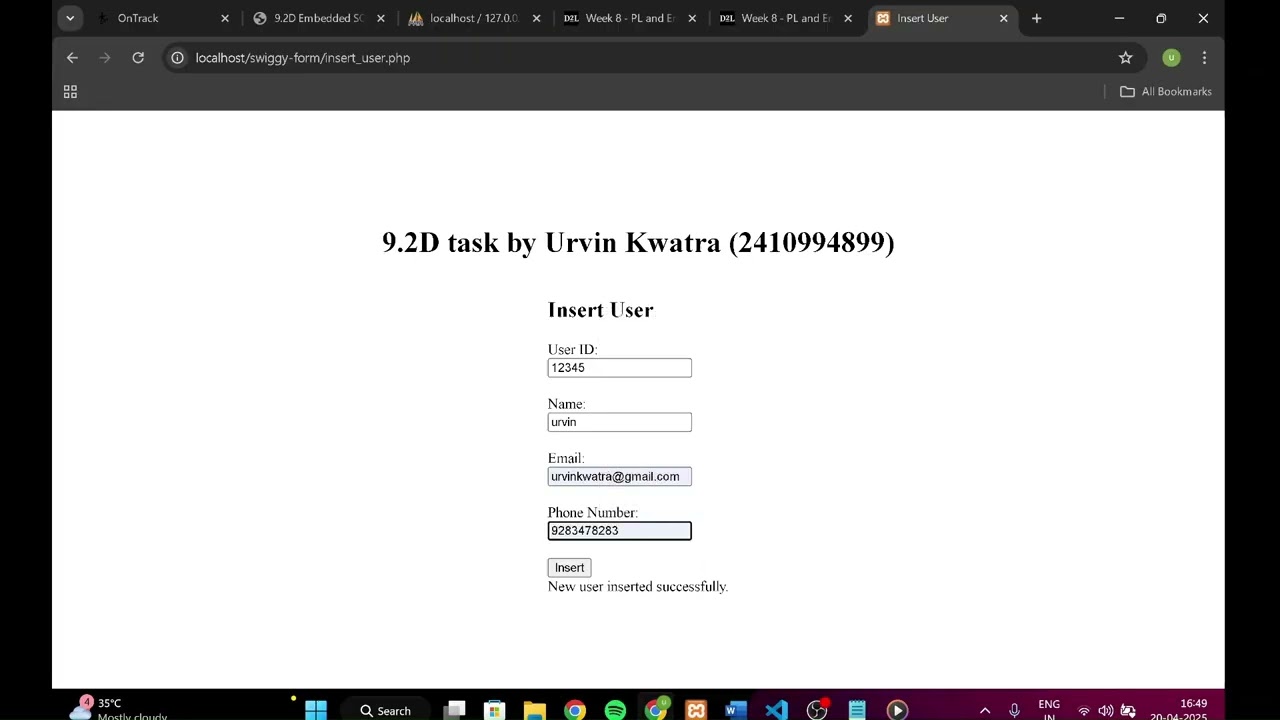
Task: Bookmark this page with the star icon
Action: click(1125, 58)
